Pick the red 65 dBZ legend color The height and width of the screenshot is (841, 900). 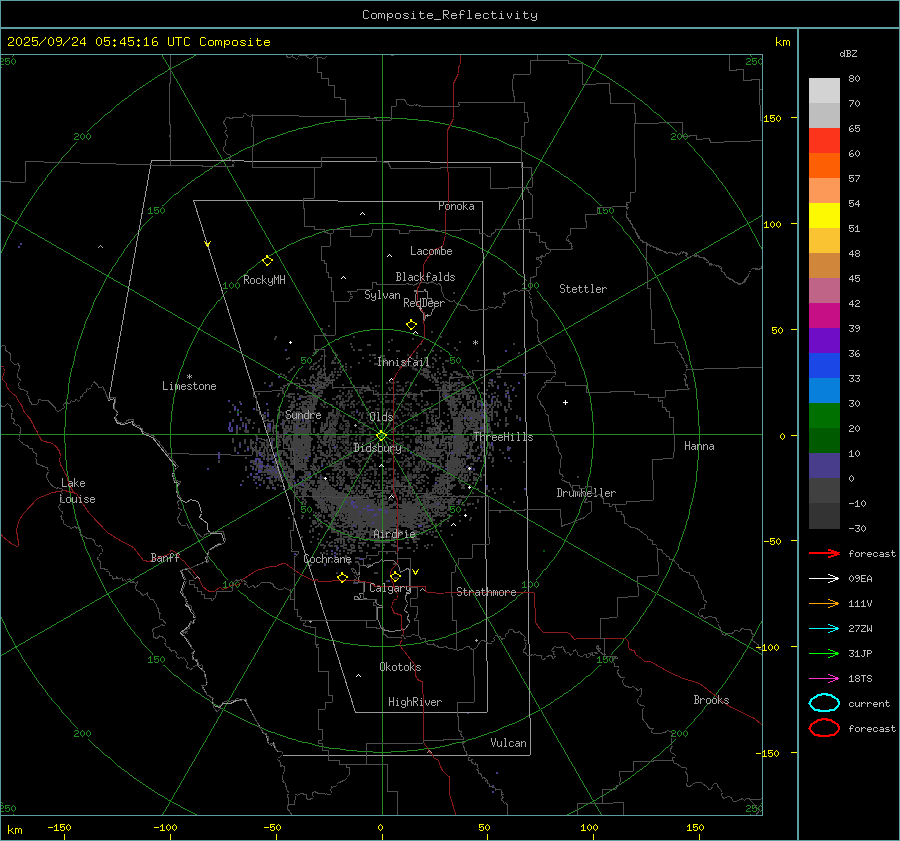[824, 140]
